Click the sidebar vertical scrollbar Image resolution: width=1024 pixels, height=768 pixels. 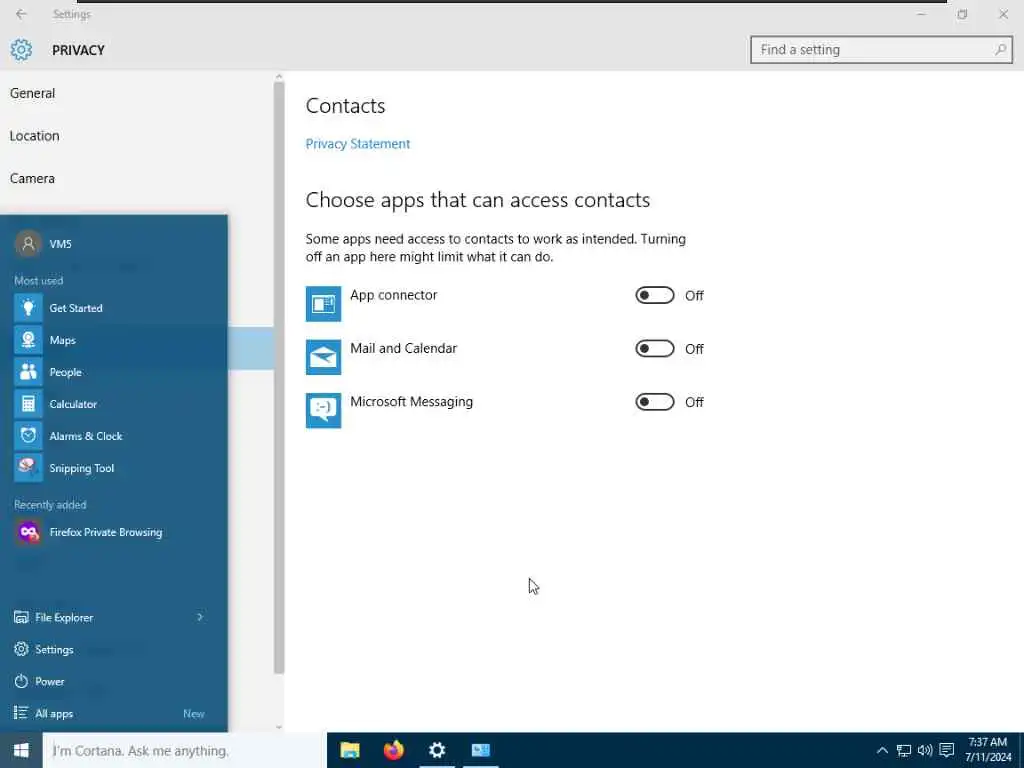(x=279, y=379)
